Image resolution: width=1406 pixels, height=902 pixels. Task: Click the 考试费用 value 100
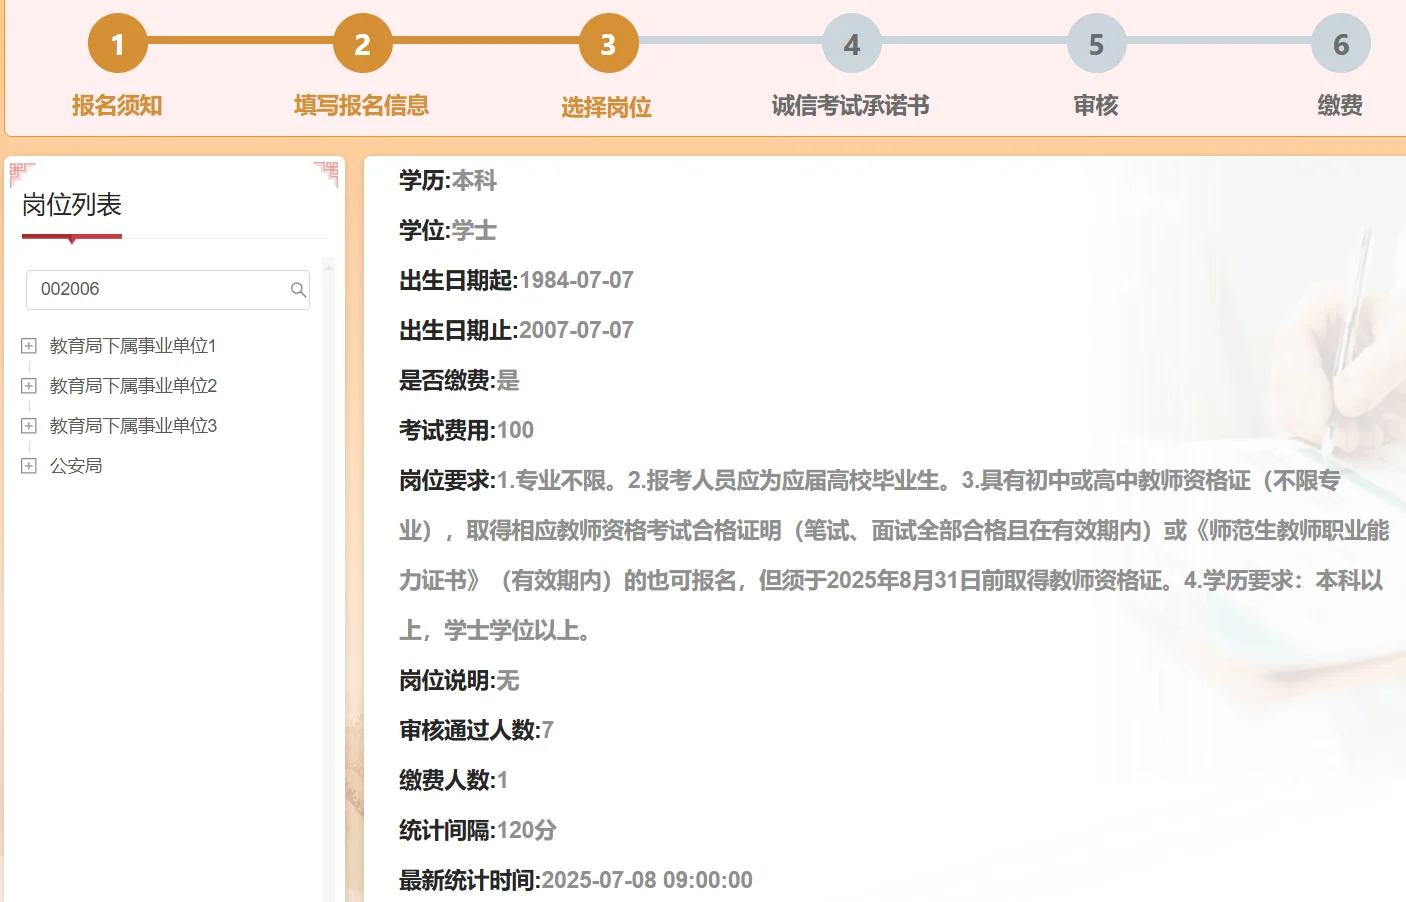pos(515,431)
